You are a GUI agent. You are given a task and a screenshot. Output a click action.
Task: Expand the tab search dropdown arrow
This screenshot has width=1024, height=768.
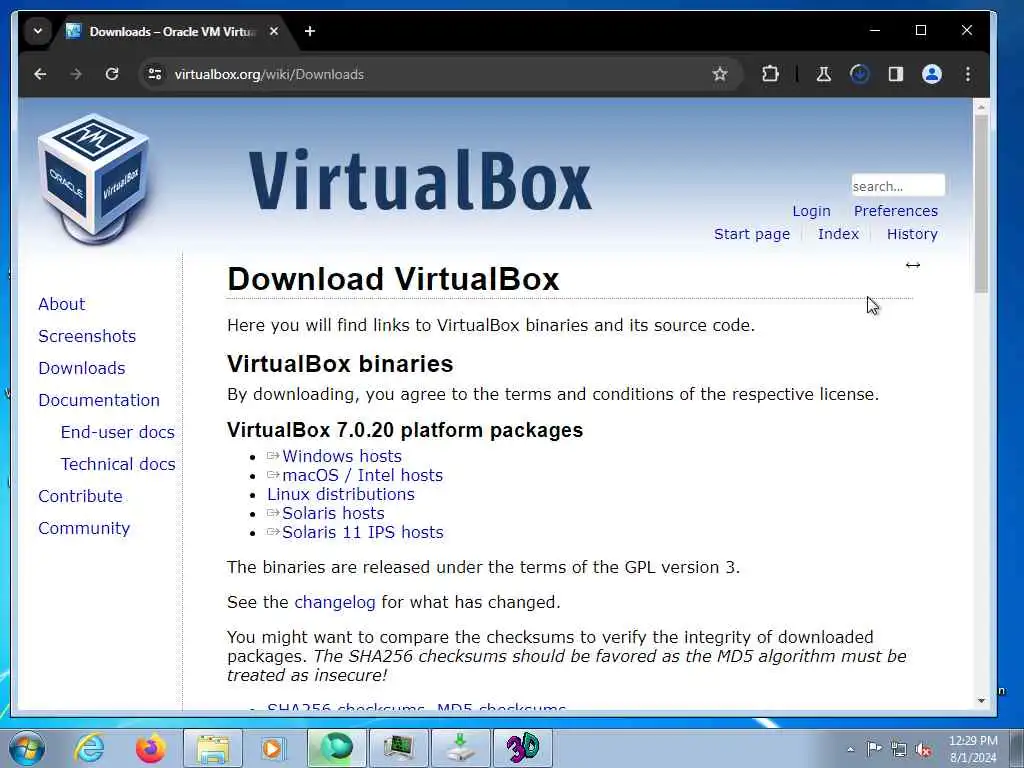point(38,31)
